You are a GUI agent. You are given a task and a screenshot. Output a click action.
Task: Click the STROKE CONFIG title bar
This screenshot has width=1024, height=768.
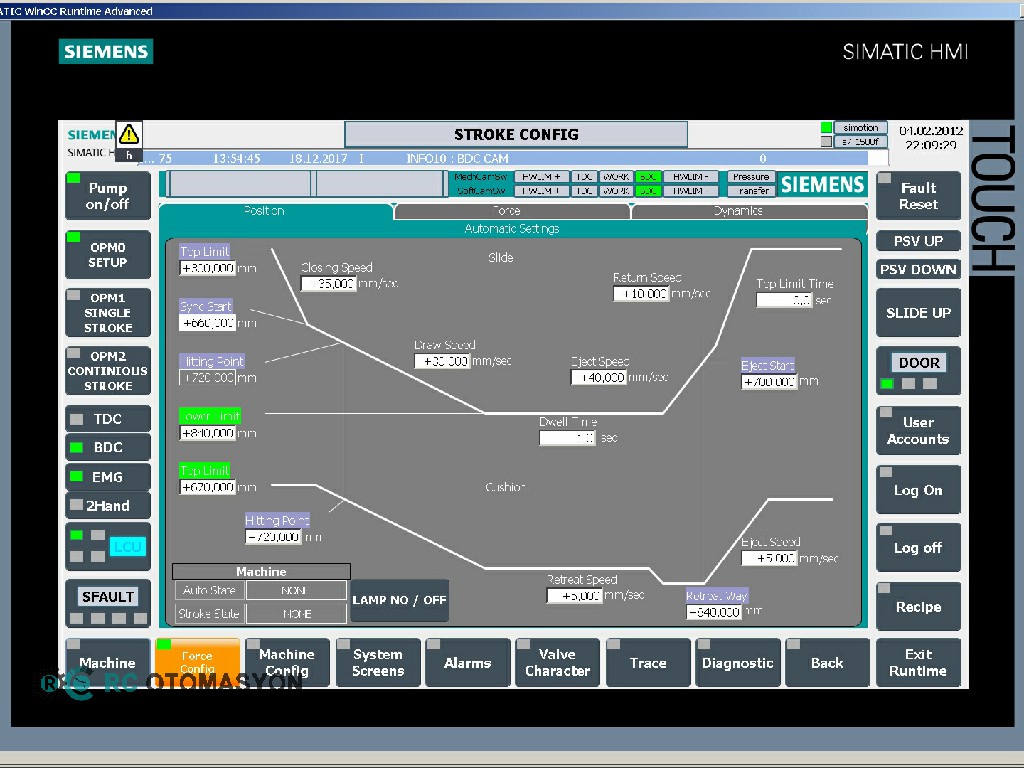(x=516, y=135)
